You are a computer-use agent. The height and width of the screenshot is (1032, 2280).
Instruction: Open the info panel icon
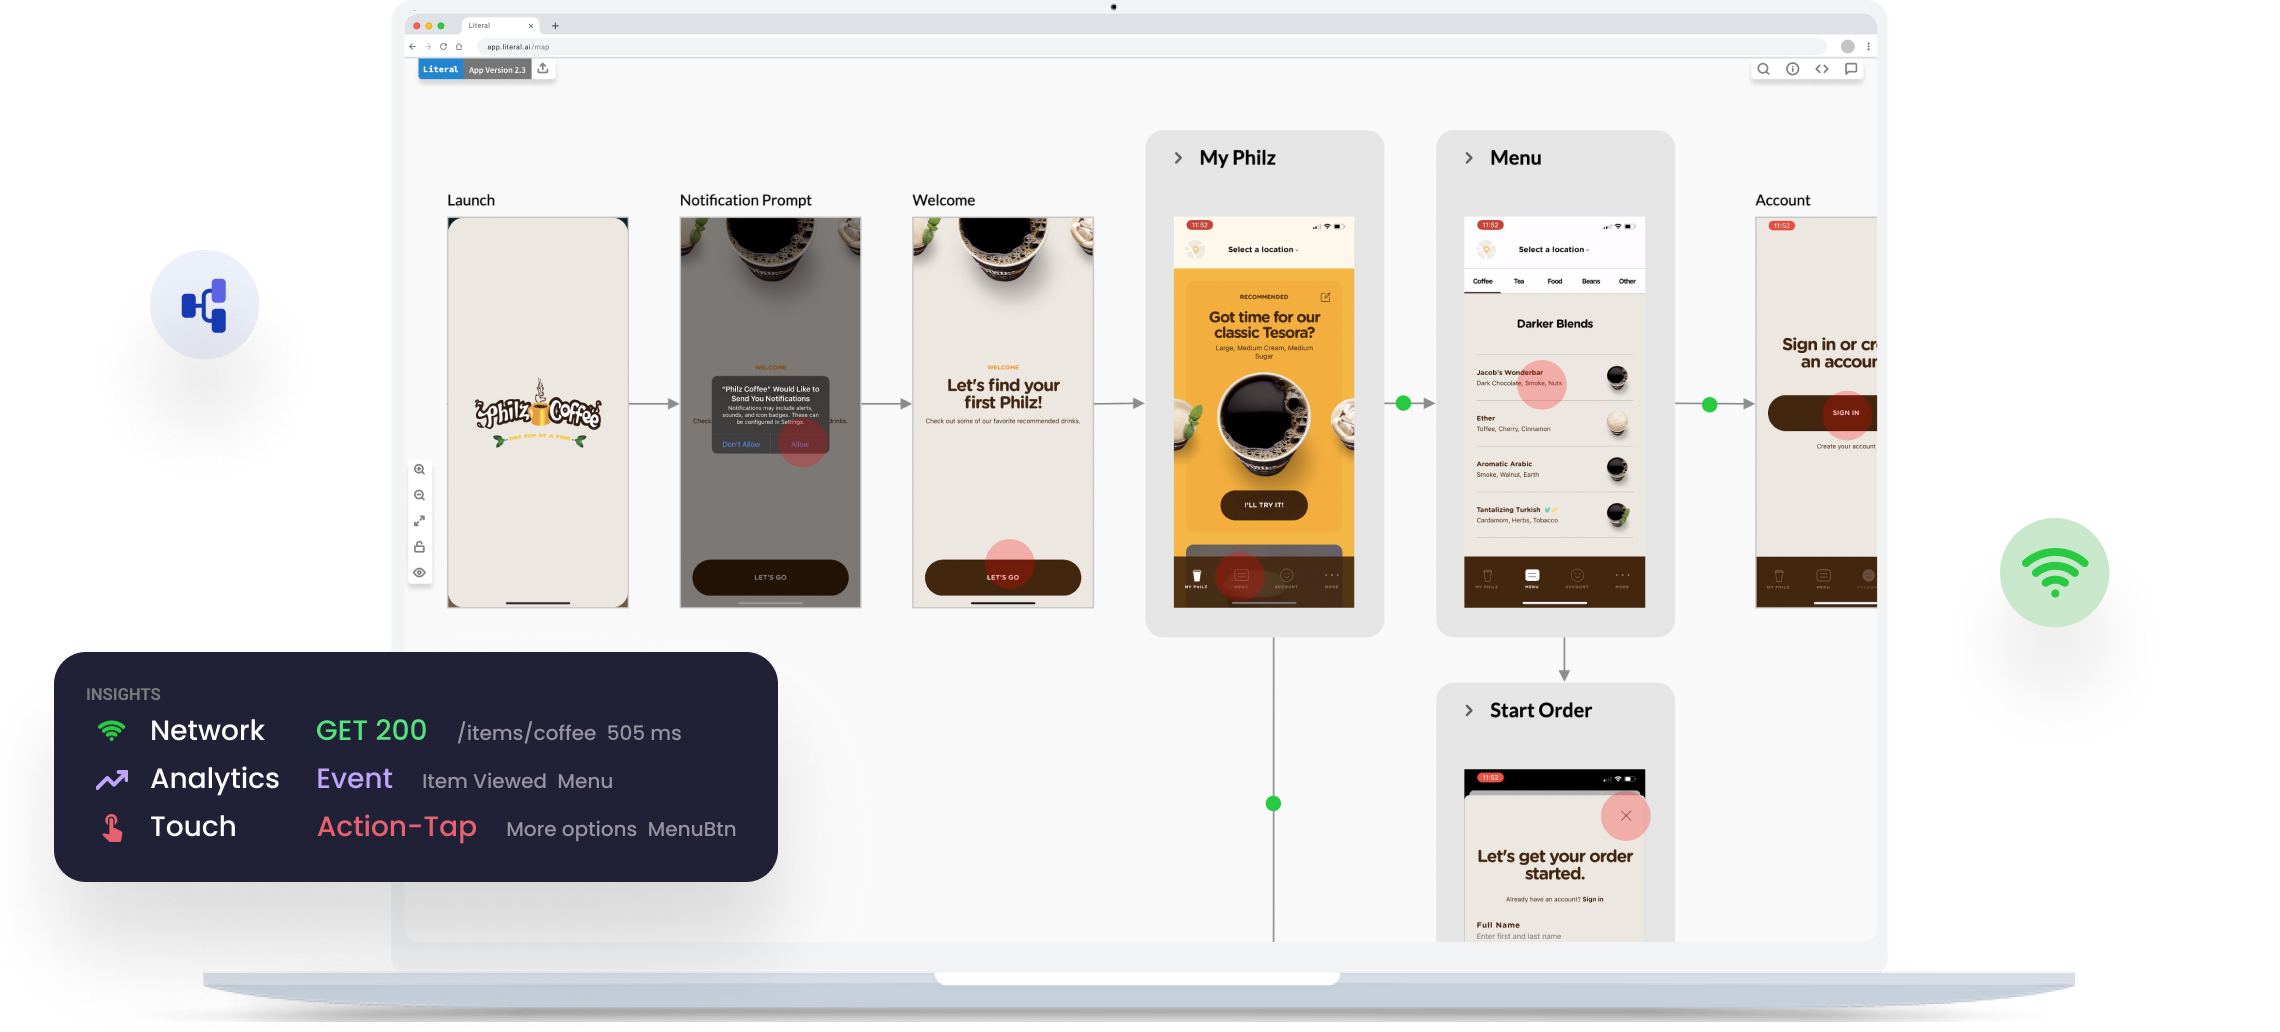coord(1792,69)
